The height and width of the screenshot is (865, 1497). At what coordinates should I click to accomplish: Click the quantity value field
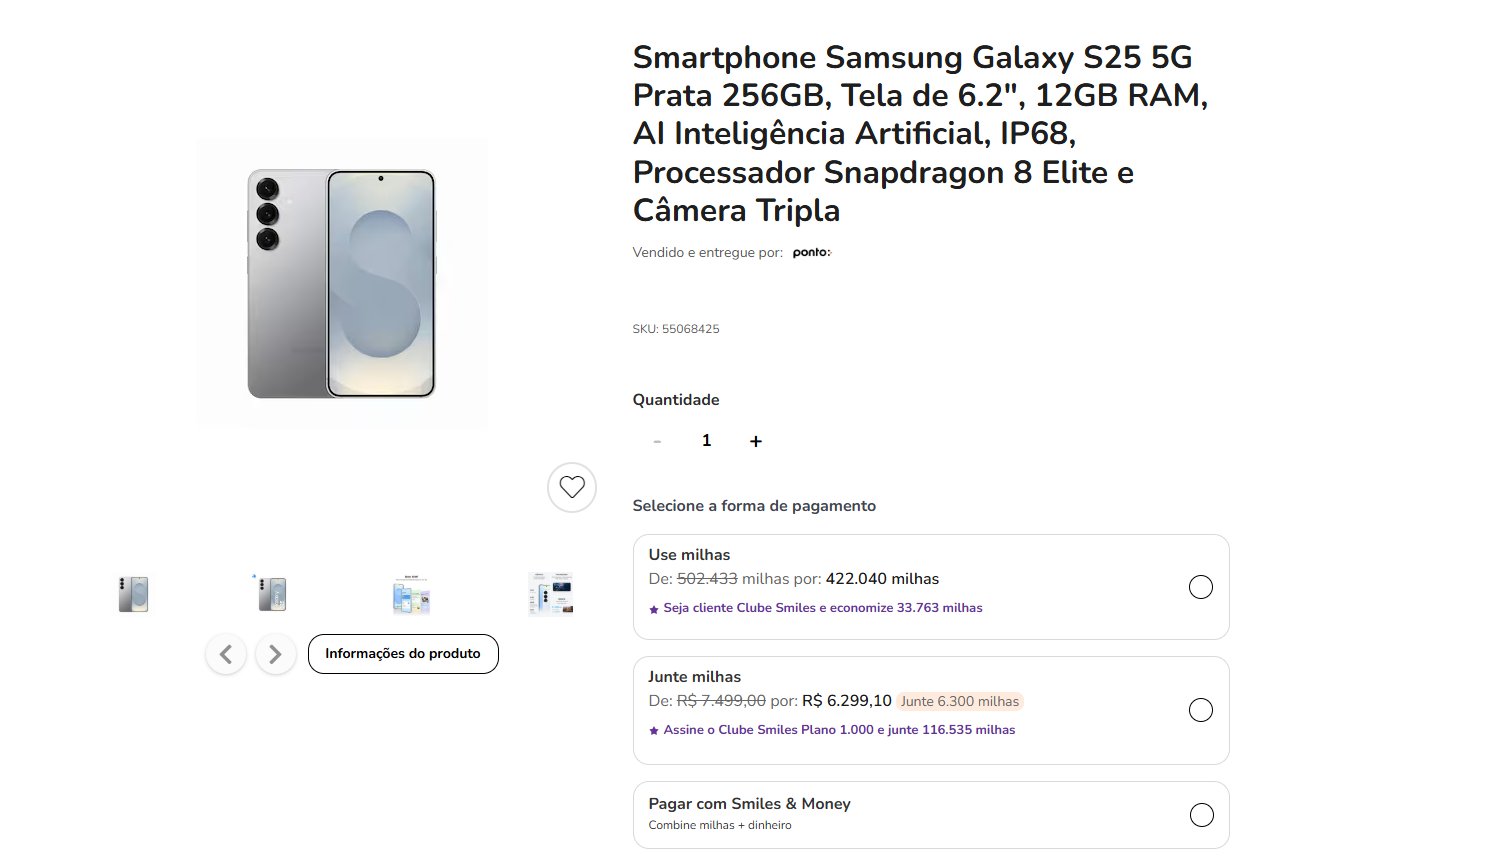click(x=706, y=441)
